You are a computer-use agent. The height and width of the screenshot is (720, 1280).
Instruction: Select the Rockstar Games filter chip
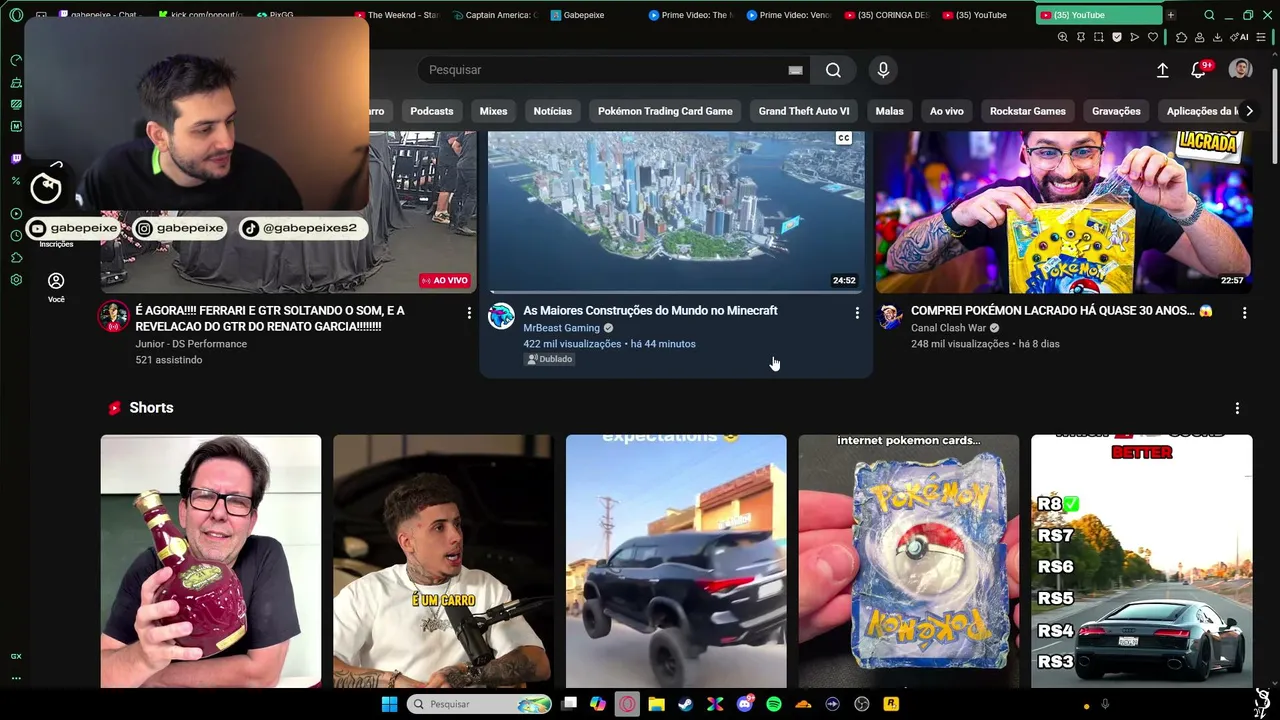coord(1028,111)
